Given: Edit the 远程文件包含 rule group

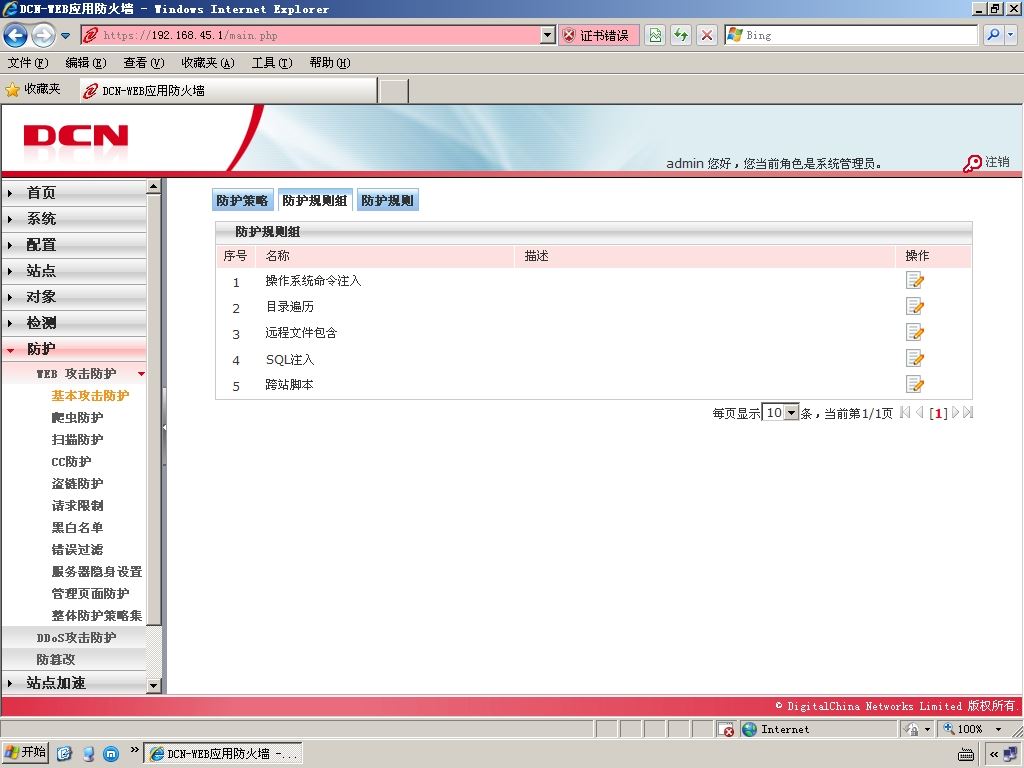Looking at the screenshot, I should tap(914, 332).
